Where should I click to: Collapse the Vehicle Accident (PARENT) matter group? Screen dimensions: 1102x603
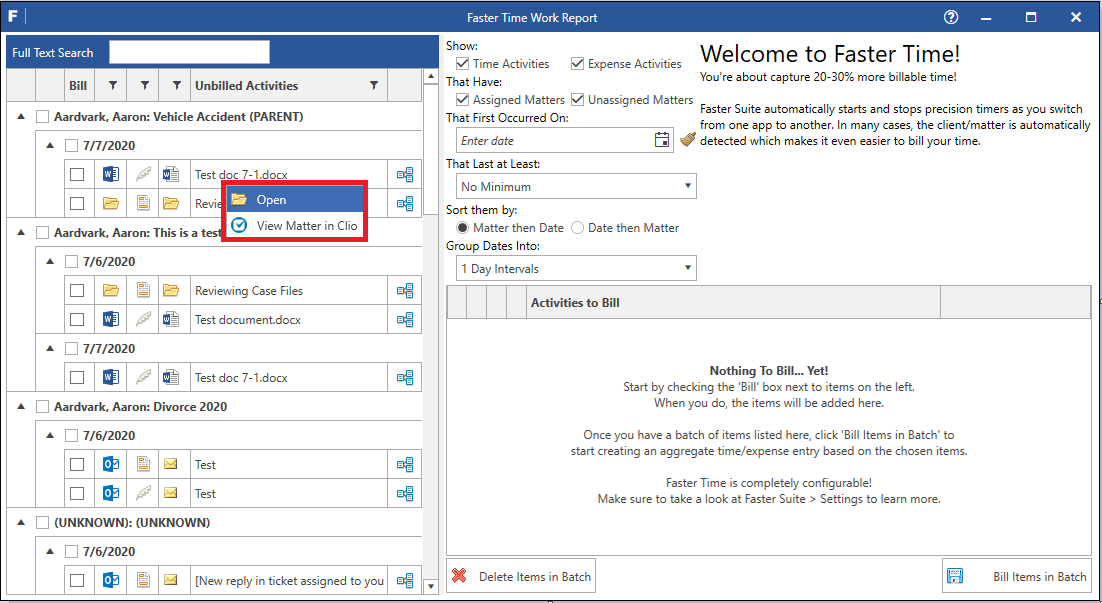(21, 117)
